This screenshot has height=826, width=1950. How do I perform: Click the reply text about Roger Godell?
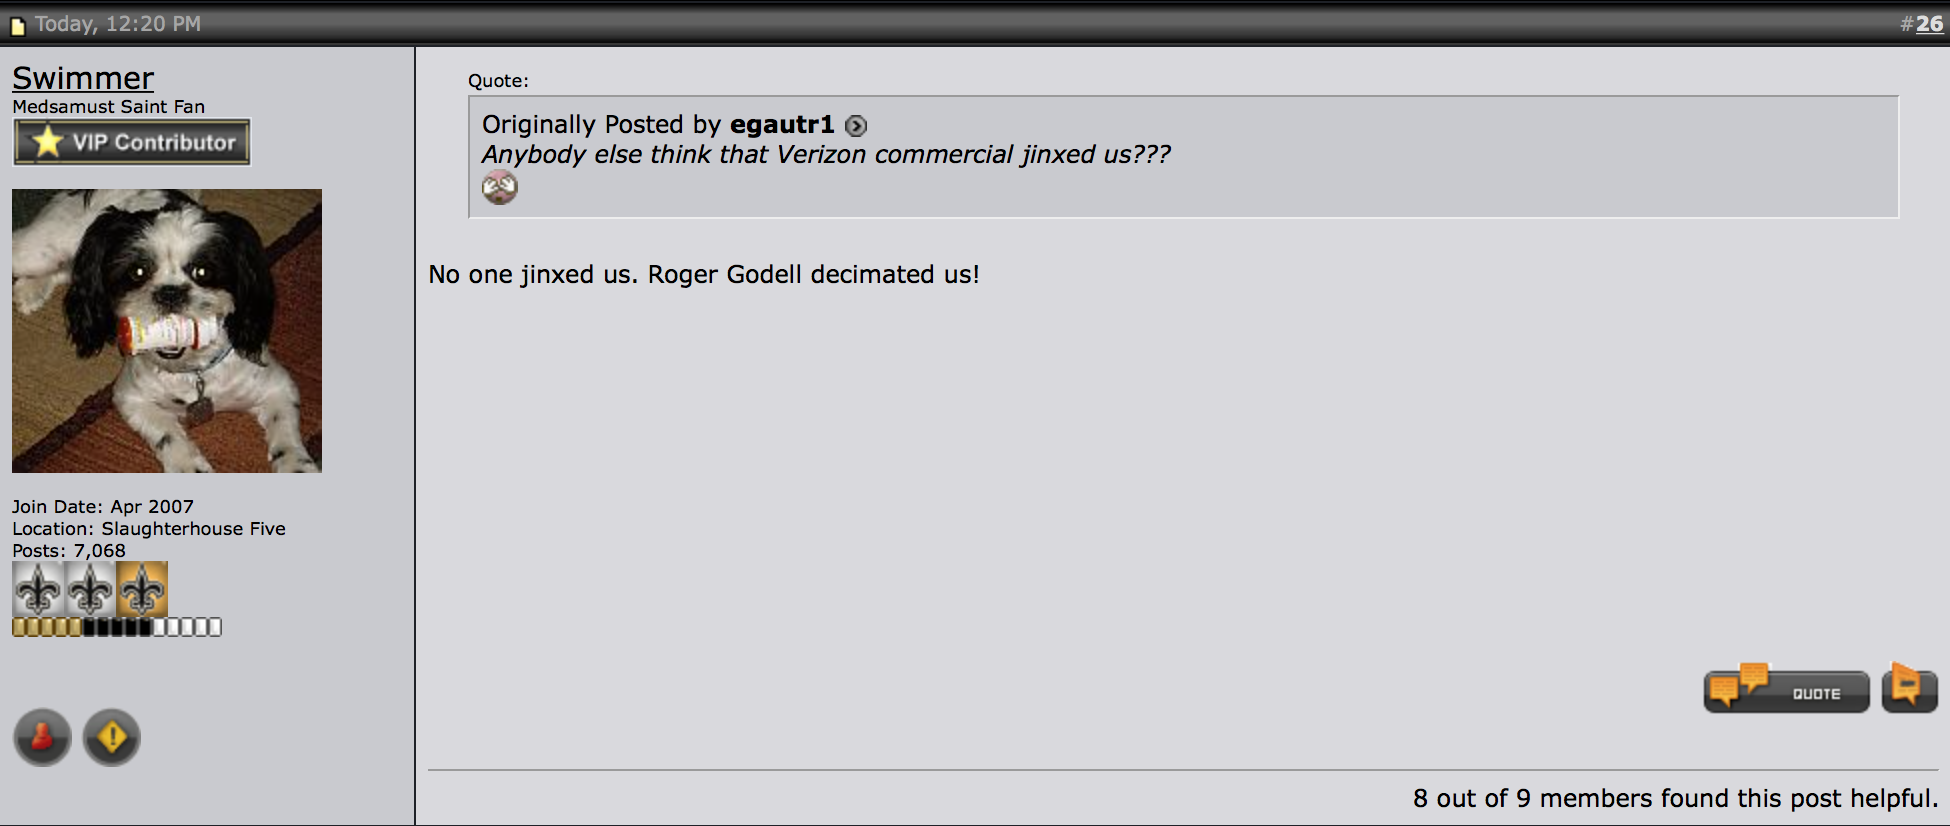pos(704,275)
